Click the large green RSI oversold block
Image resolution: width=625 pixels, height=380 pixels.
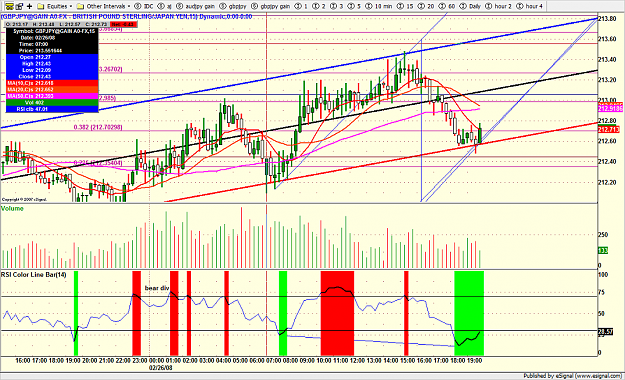point(469,313)
